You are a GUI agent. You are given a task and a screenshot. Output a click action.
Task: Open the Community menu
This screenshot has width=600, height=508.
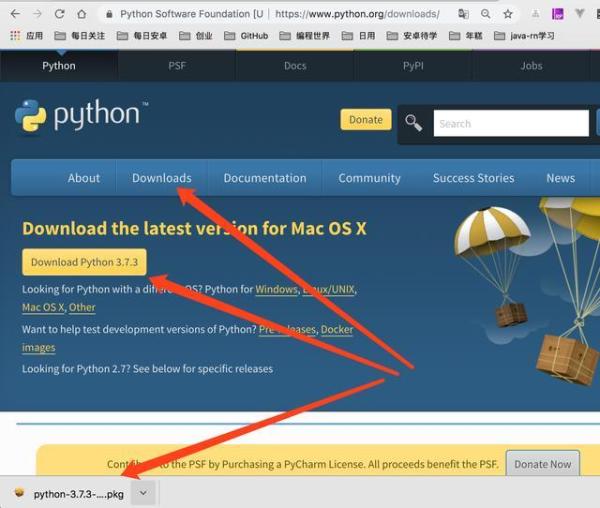(x=369, y=178)
